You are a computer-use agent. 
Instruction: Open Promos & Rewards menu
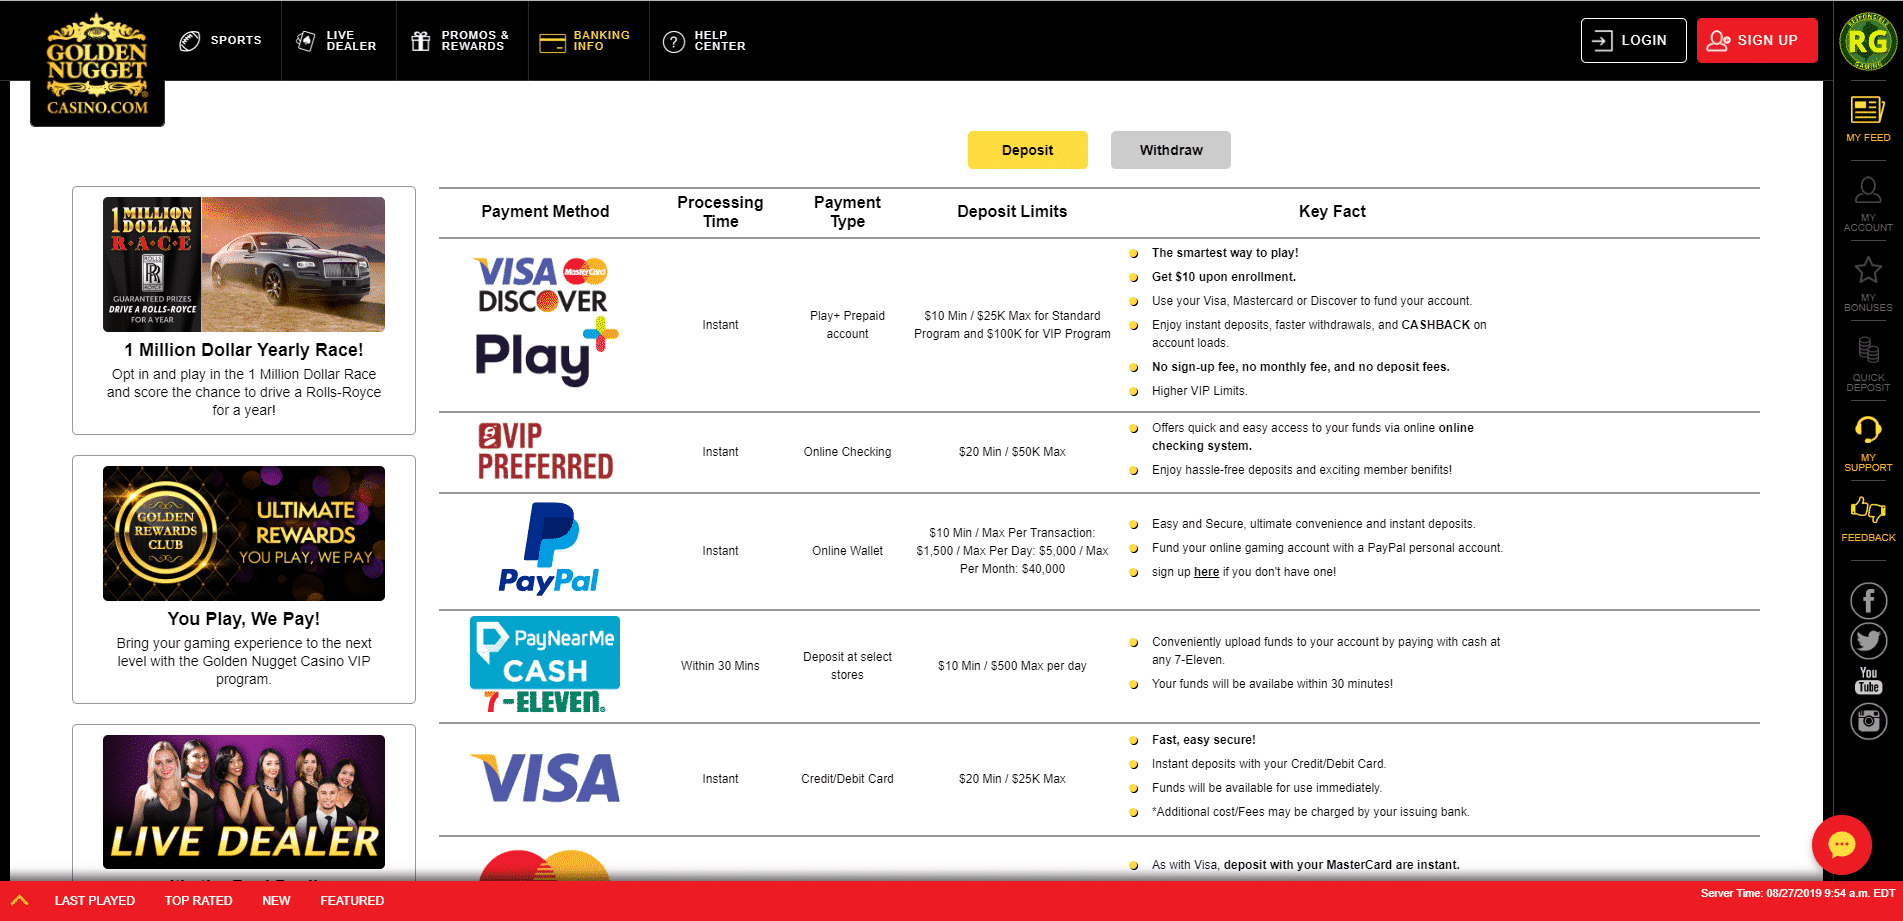[x=461, y=41]
